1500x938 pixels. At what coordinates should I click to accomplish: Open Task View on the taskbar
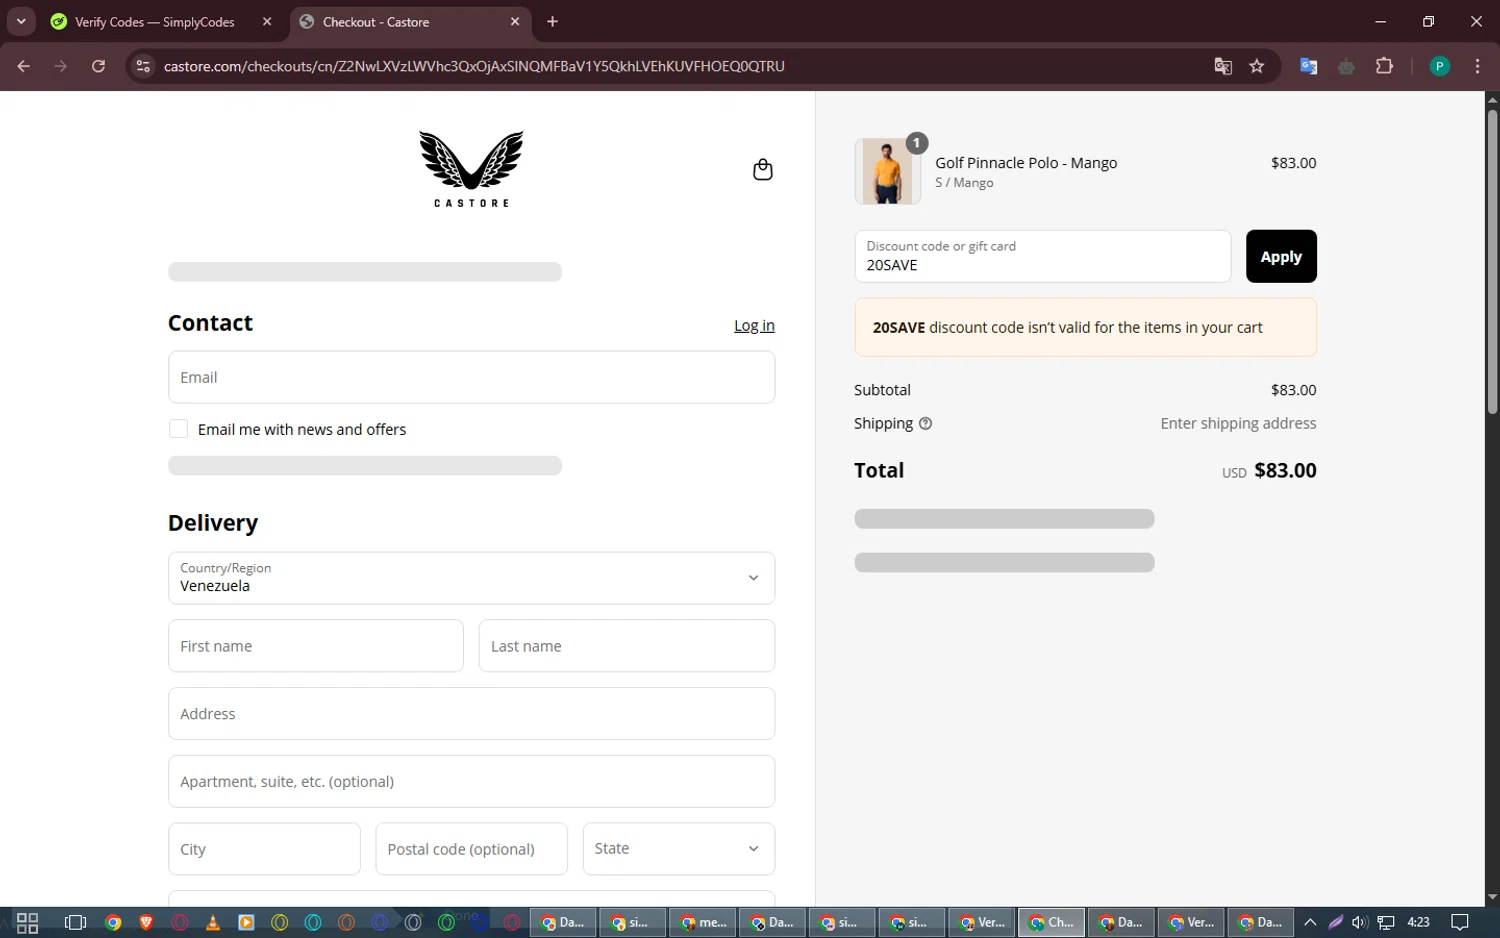(75, 922)
